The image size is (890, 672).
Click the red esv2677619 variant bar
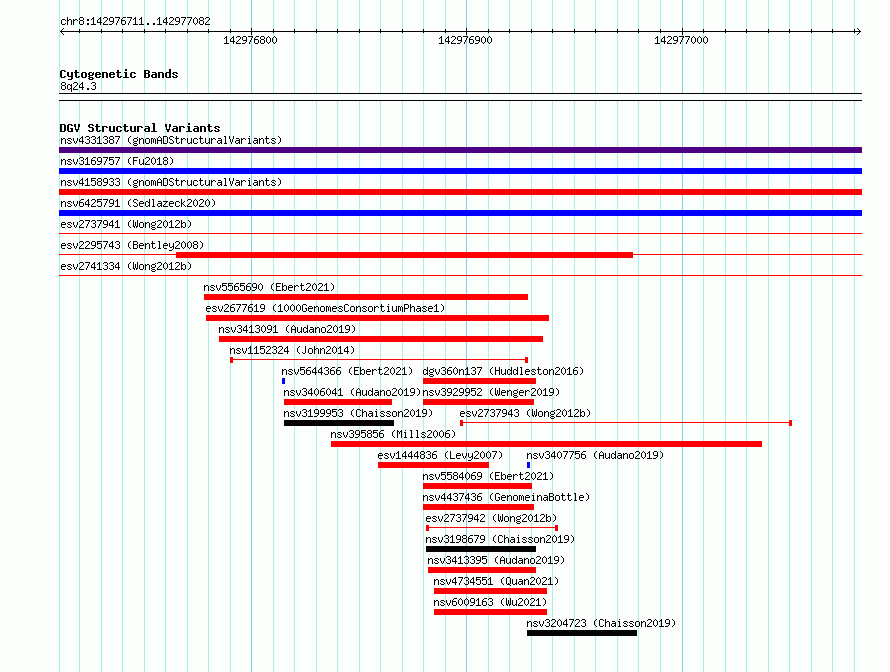(x=377, y=318)
